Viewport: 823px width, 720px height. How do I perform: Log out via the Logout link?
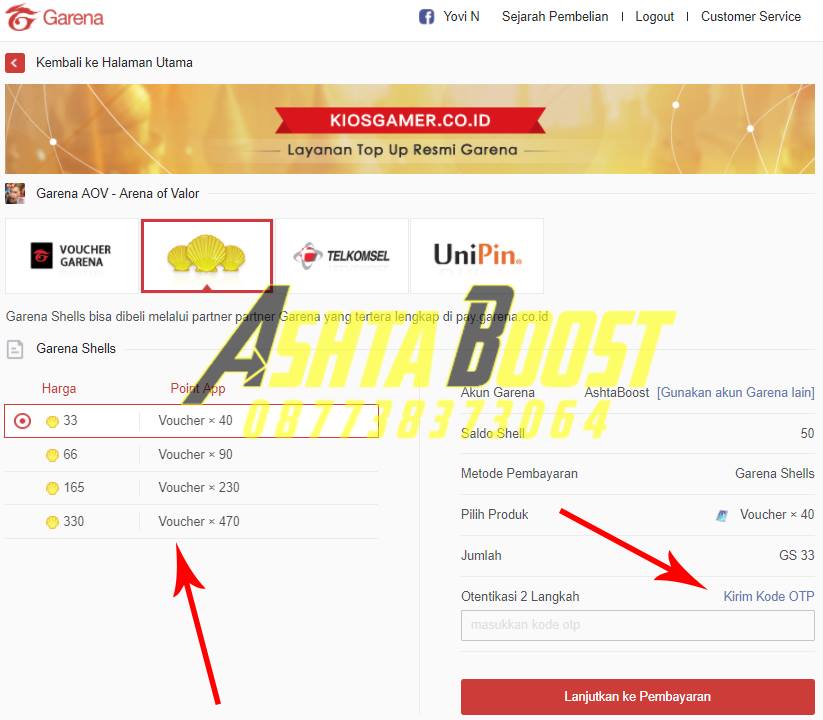point(655,17)
